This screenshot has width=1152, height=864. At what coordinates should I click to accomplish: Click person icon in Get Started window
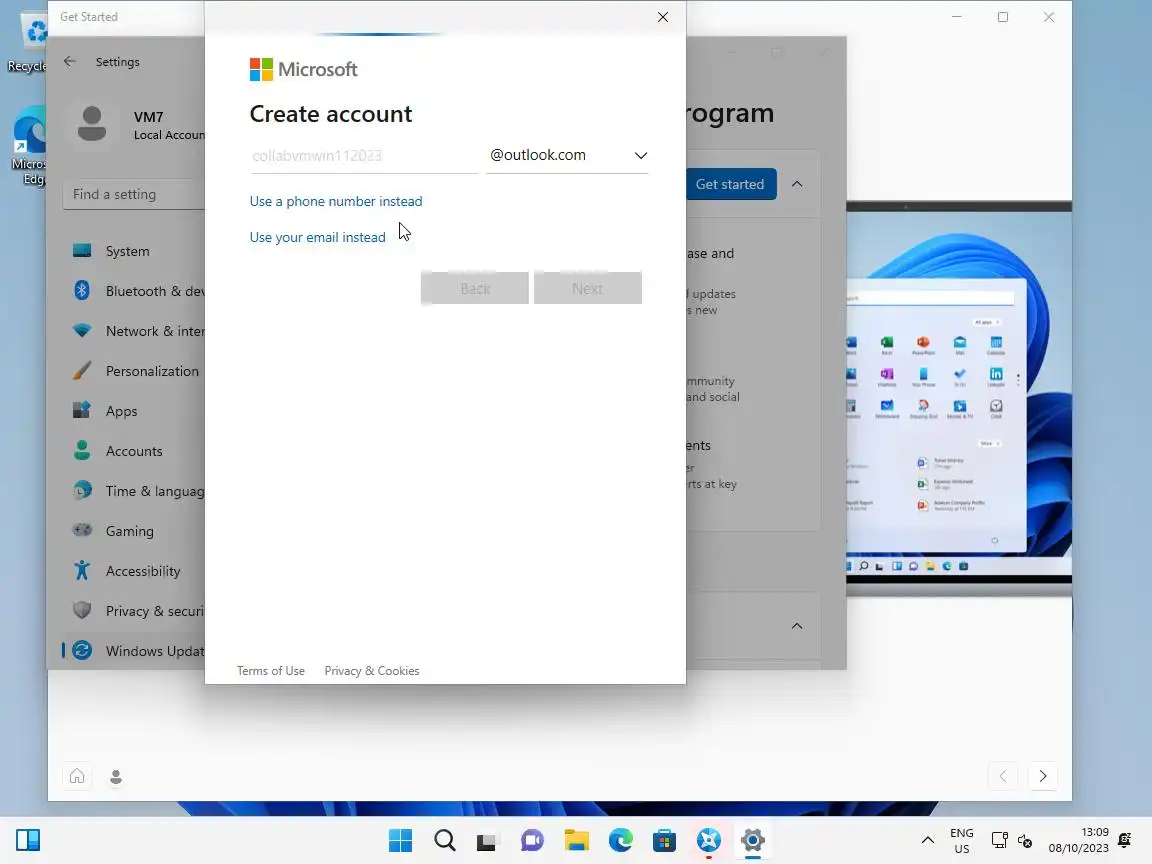pos(115,777)
